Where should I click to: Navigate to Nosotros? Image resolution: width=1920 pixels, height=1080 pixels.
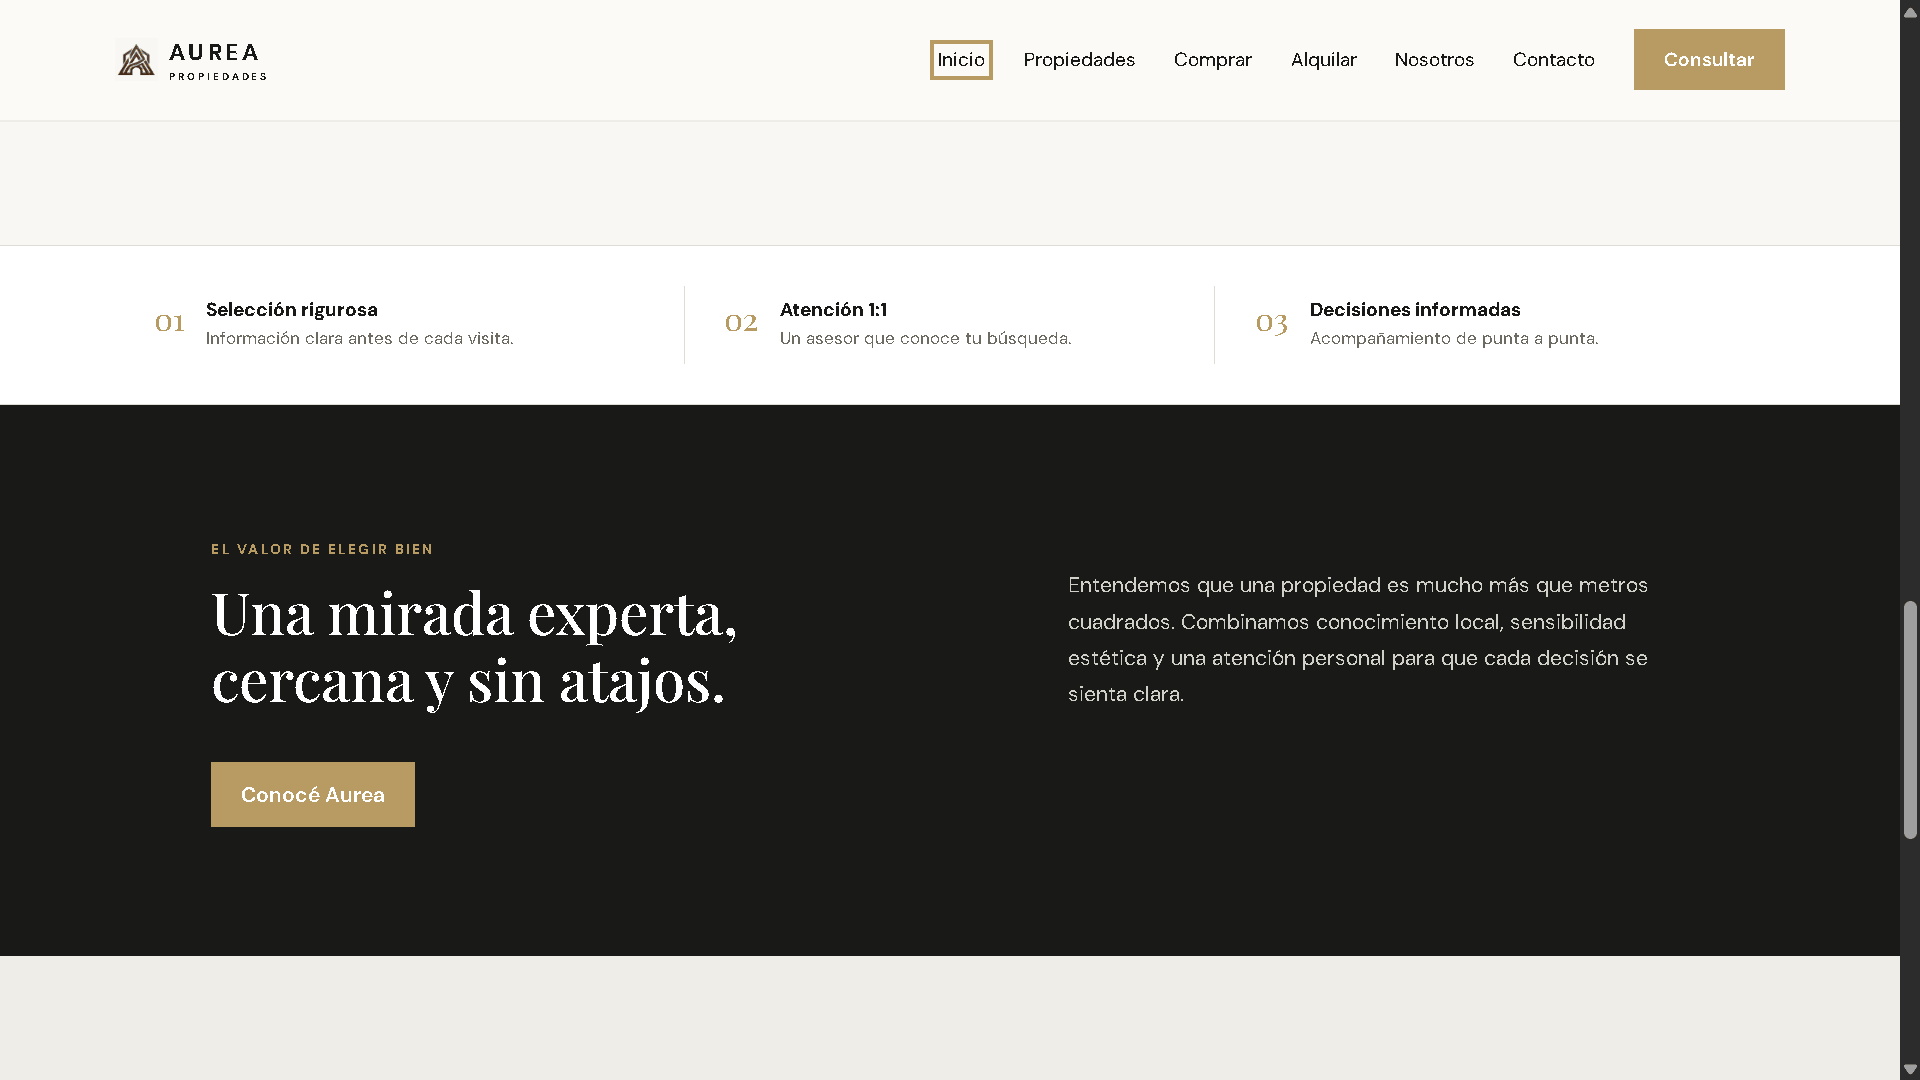point(1434,60)
